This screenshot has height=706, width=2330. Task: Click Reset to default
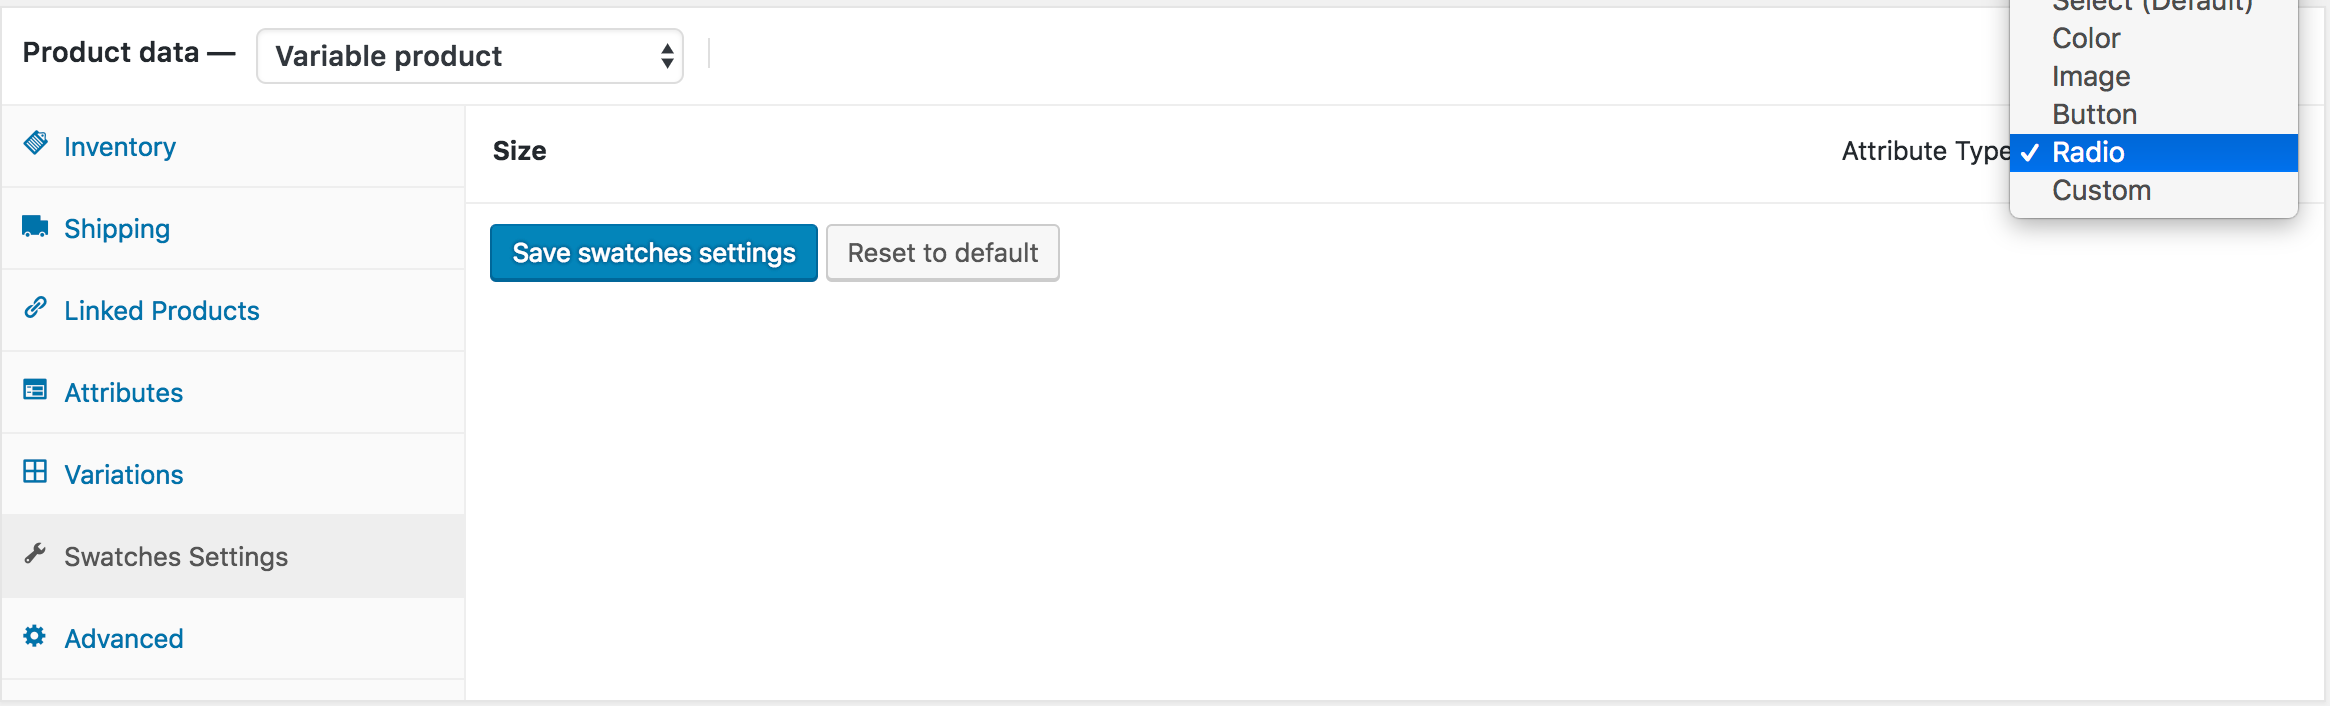[x=941, y=252]
